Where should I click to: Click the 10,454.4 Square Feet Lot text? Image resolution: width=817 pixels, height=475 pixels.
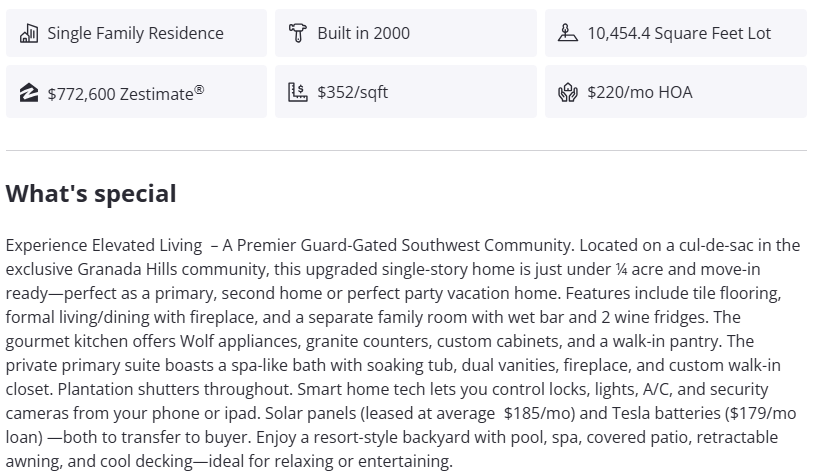pos(679,33)
